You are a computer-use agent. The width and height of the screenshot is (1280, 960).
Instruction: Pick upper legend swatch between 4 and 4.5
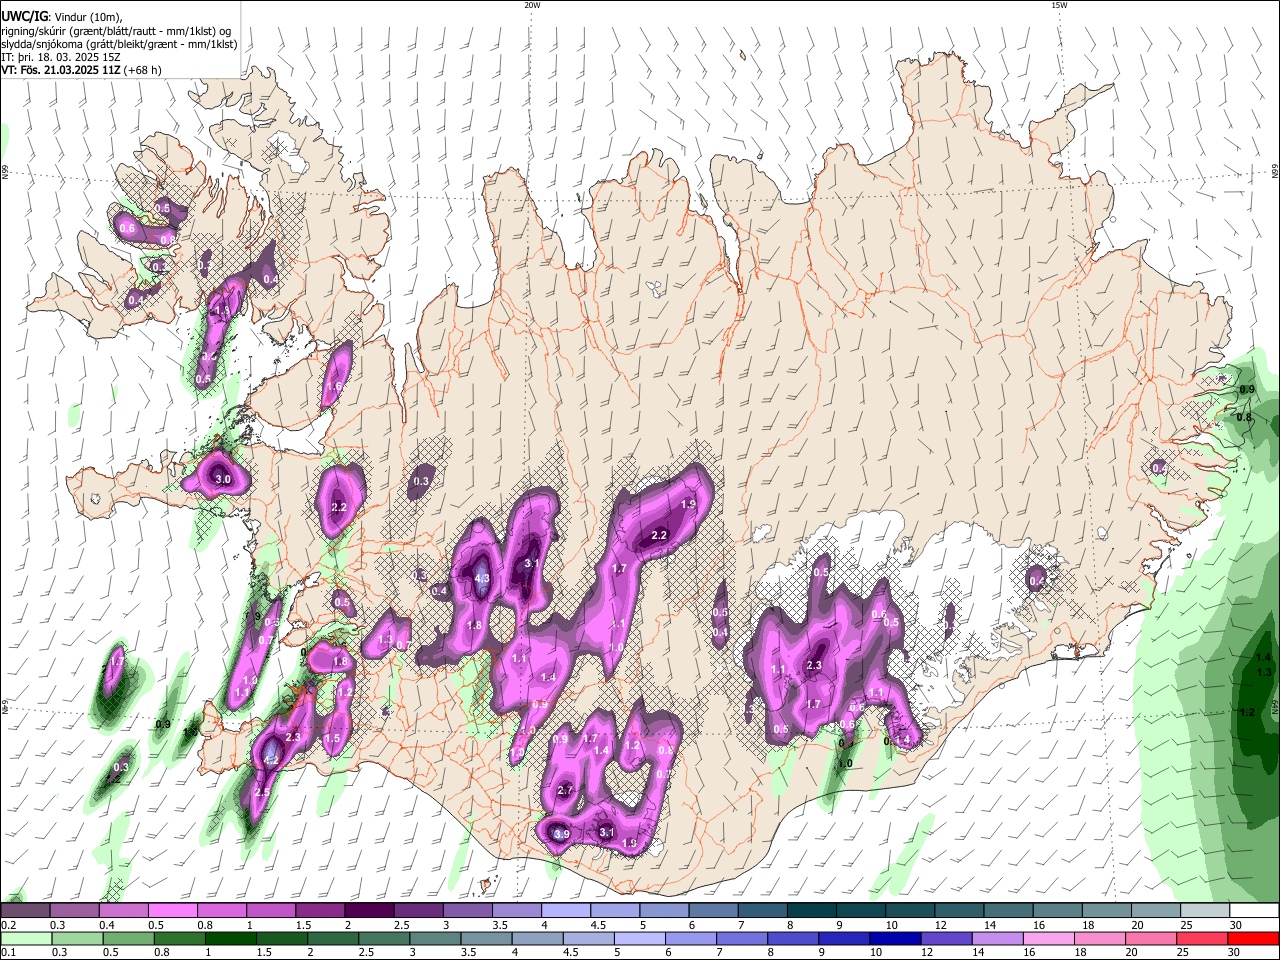pos(565,910)
